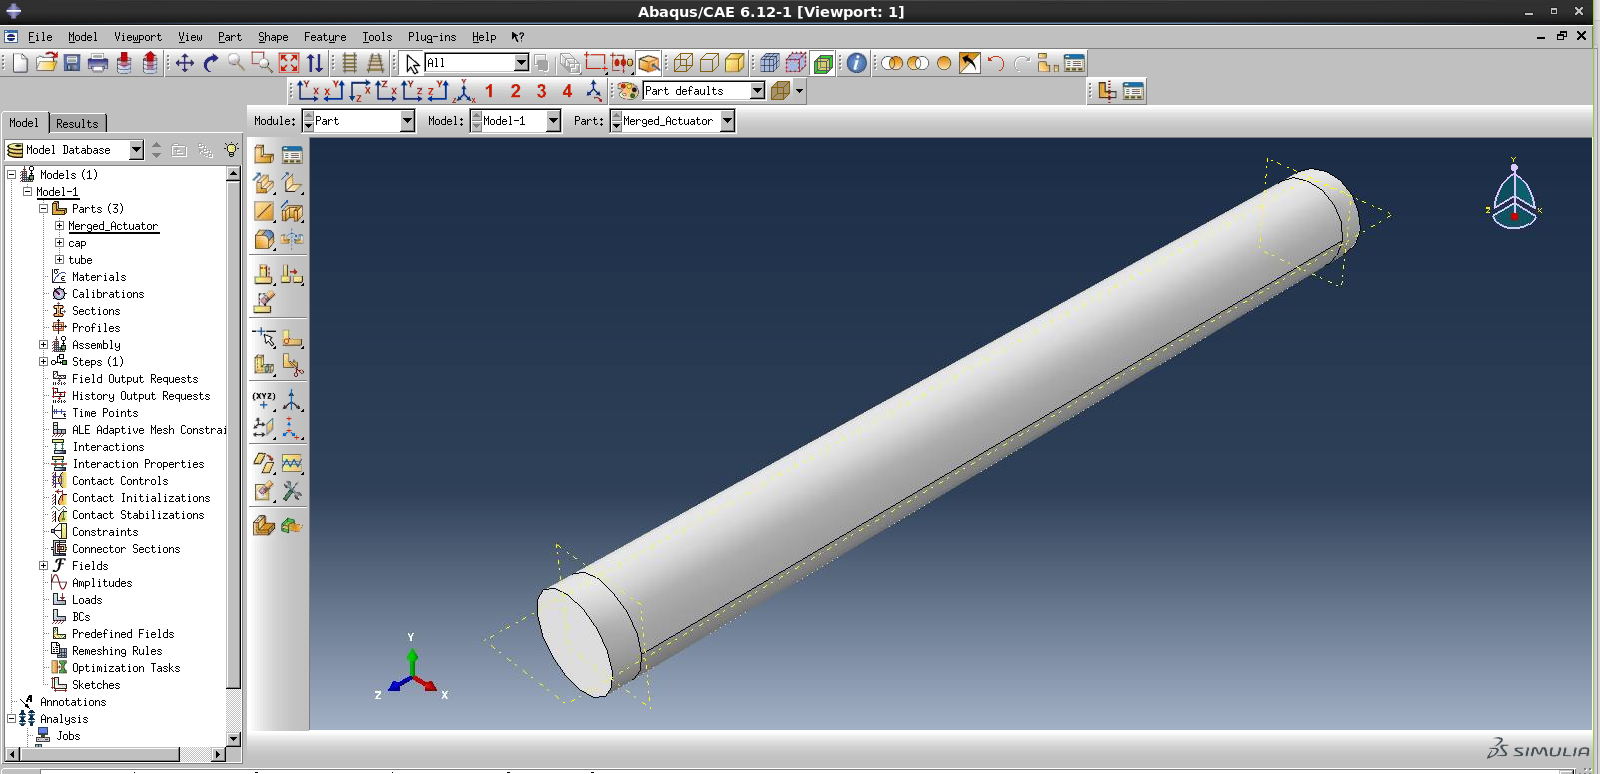Screen dimensions: 1600x774
Task: Switch to the Results tab
Action: 77,124
